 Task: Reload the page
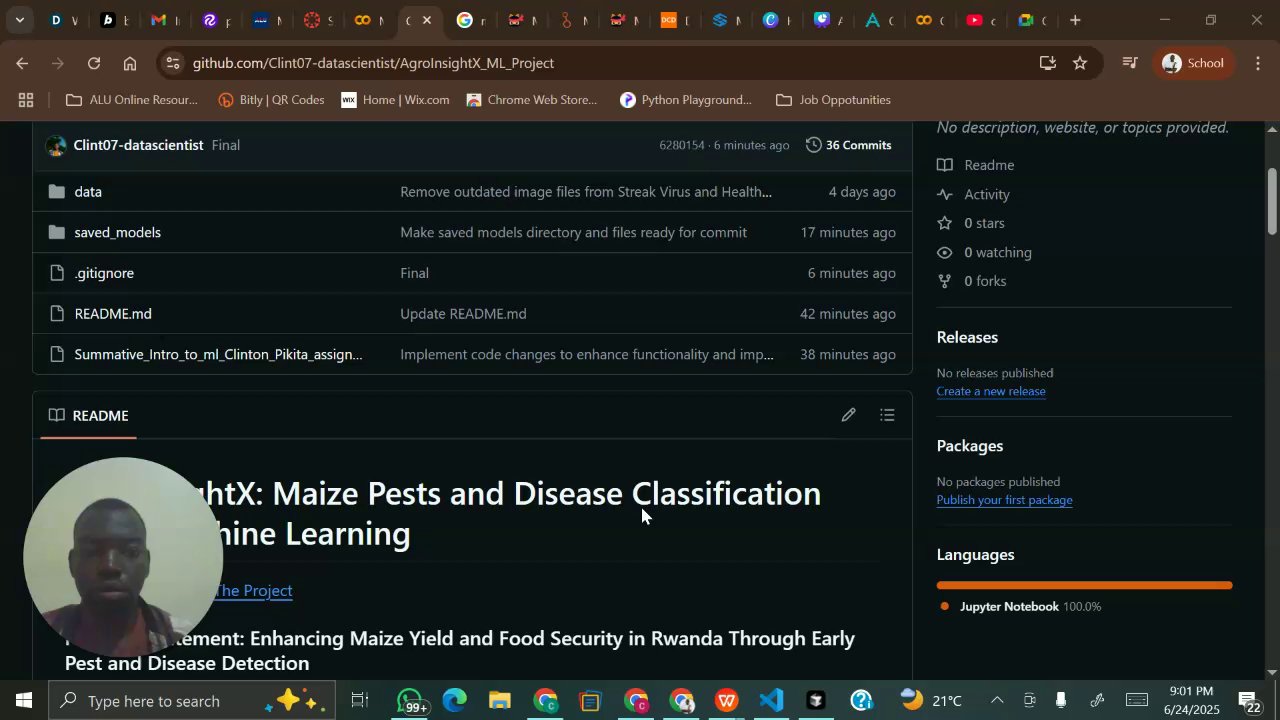click(94, 63)
